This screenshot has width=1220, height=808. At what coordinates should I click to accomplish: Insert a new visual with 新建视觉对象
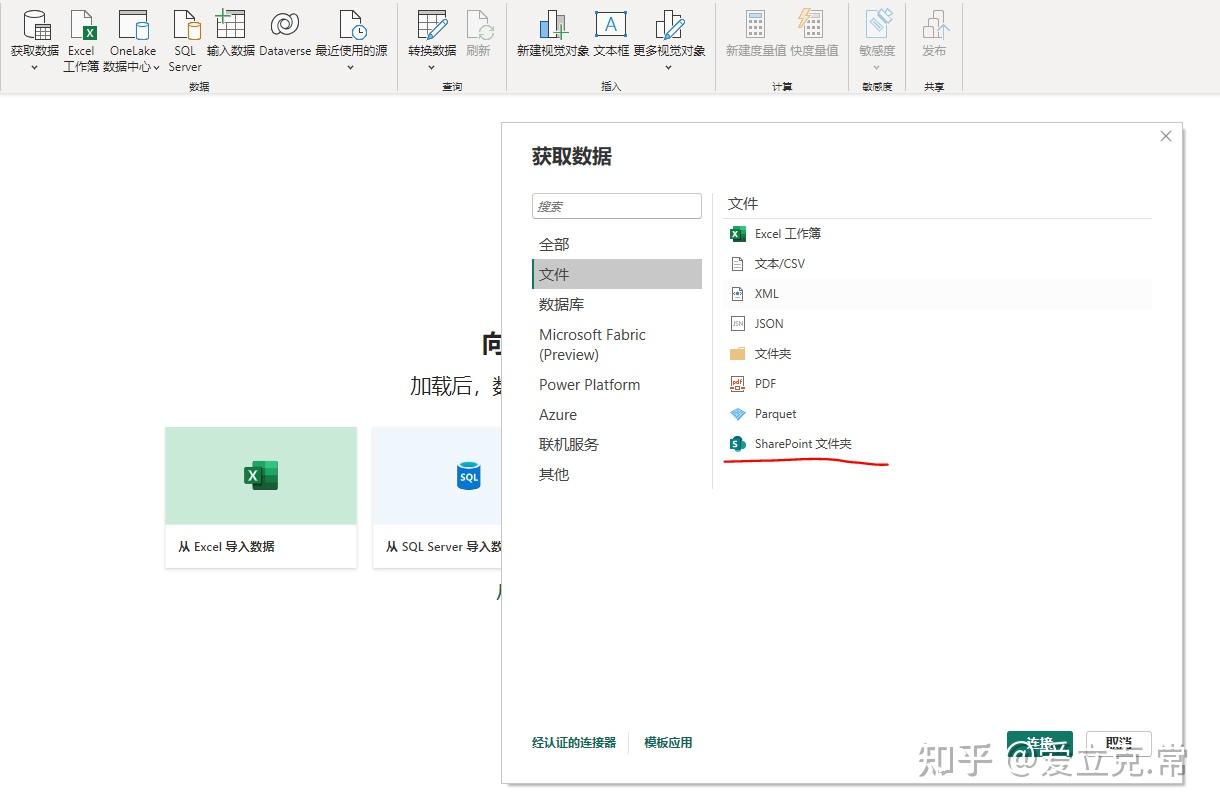[x=552, y=35]
